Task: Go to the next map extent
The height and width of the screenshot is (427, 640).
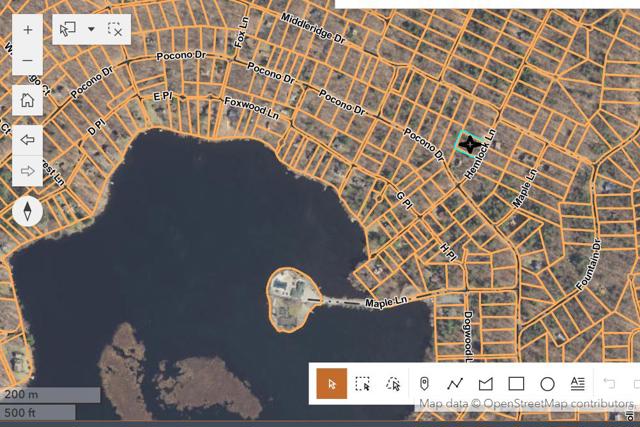Action: point(27,171)
